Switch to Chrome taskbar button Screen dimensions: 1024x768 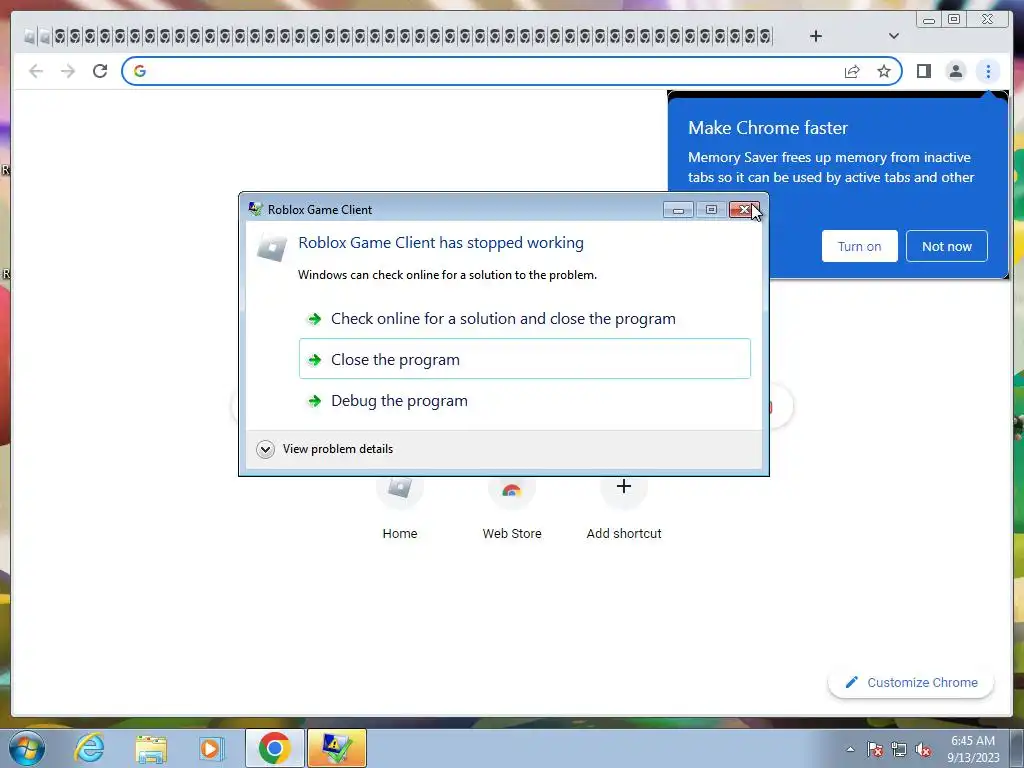tap(275, 748)
